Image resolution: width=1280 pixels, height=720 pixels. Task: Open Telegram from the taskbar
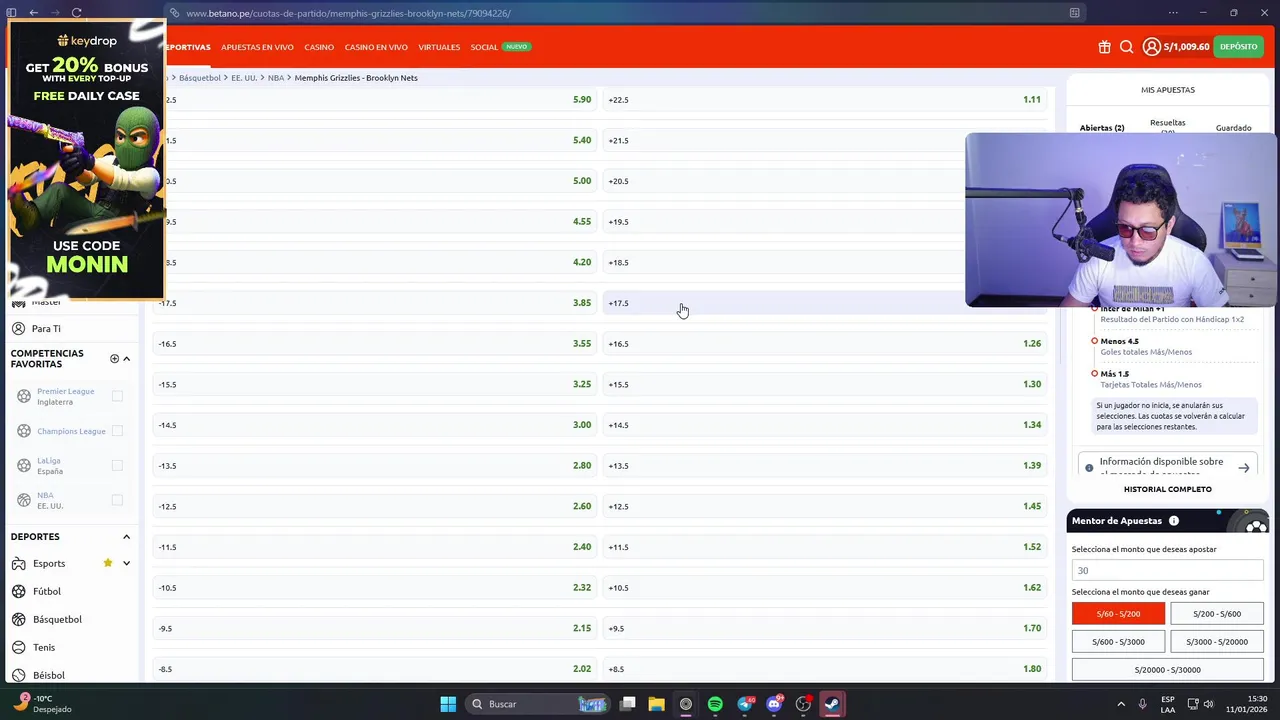pos(745,704)
